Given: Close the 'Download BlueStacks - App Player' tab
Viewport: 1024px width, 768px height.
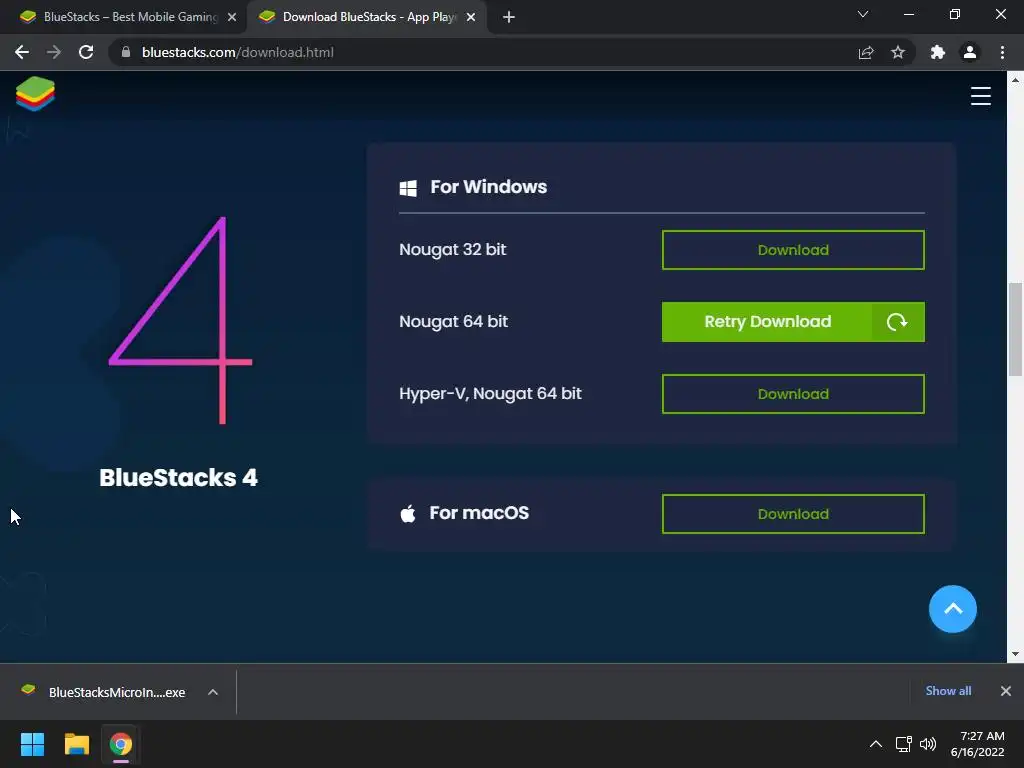Looking at the screenshot, I should [471, 17].
